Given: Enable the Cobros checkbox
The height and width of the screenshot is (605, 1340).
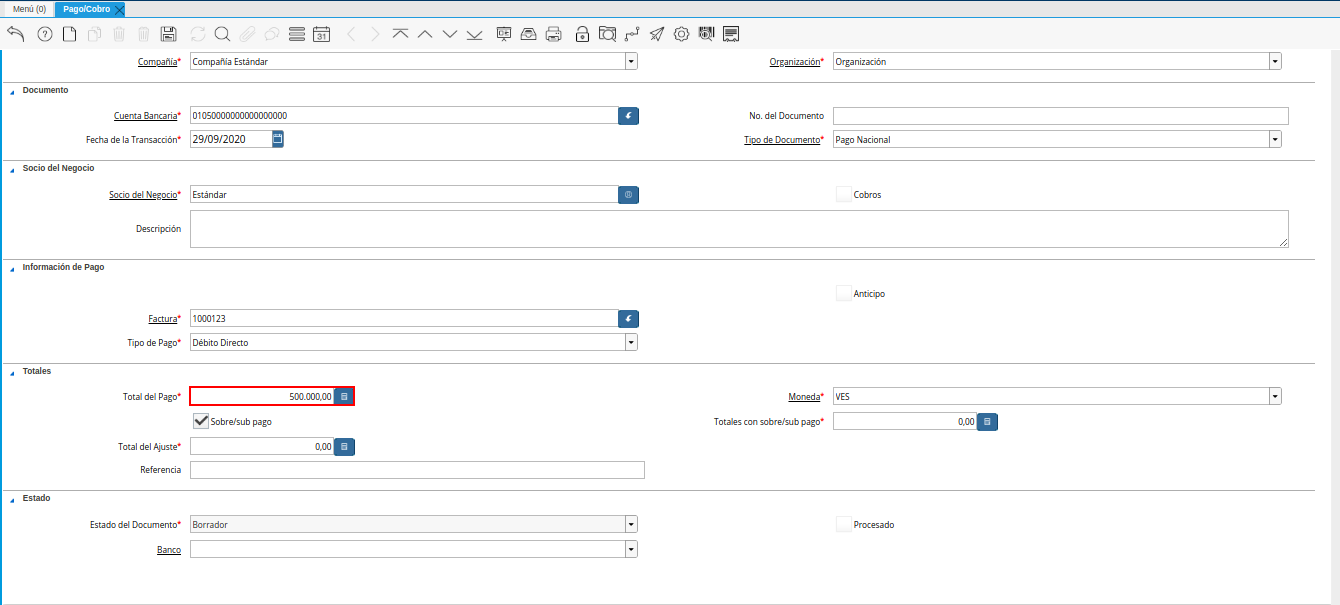Looking at the screenshot, I should click(x=844, y=194).
